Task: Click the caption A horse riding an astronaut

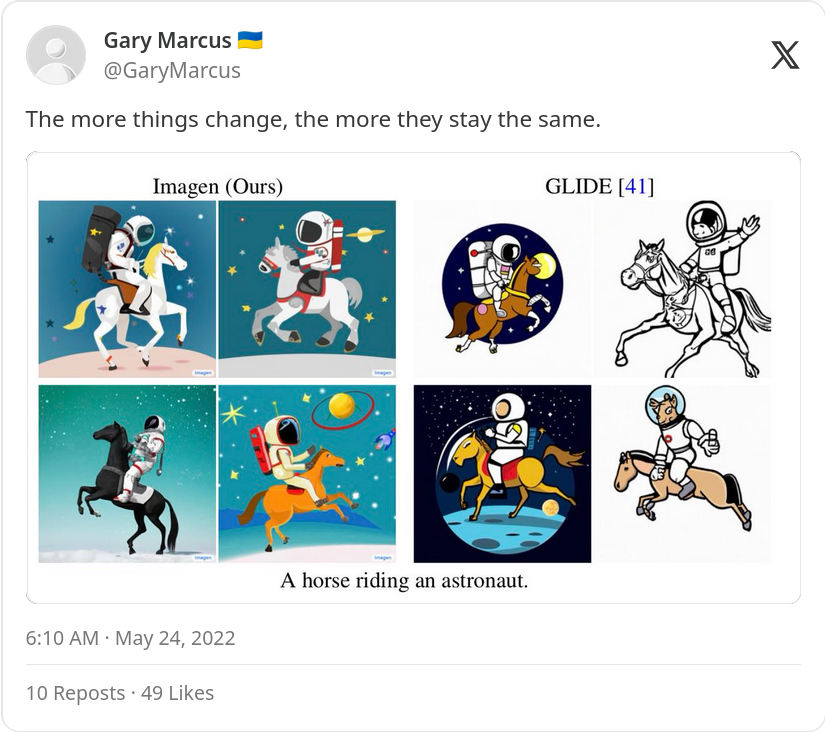Action: tap(404, 580)
